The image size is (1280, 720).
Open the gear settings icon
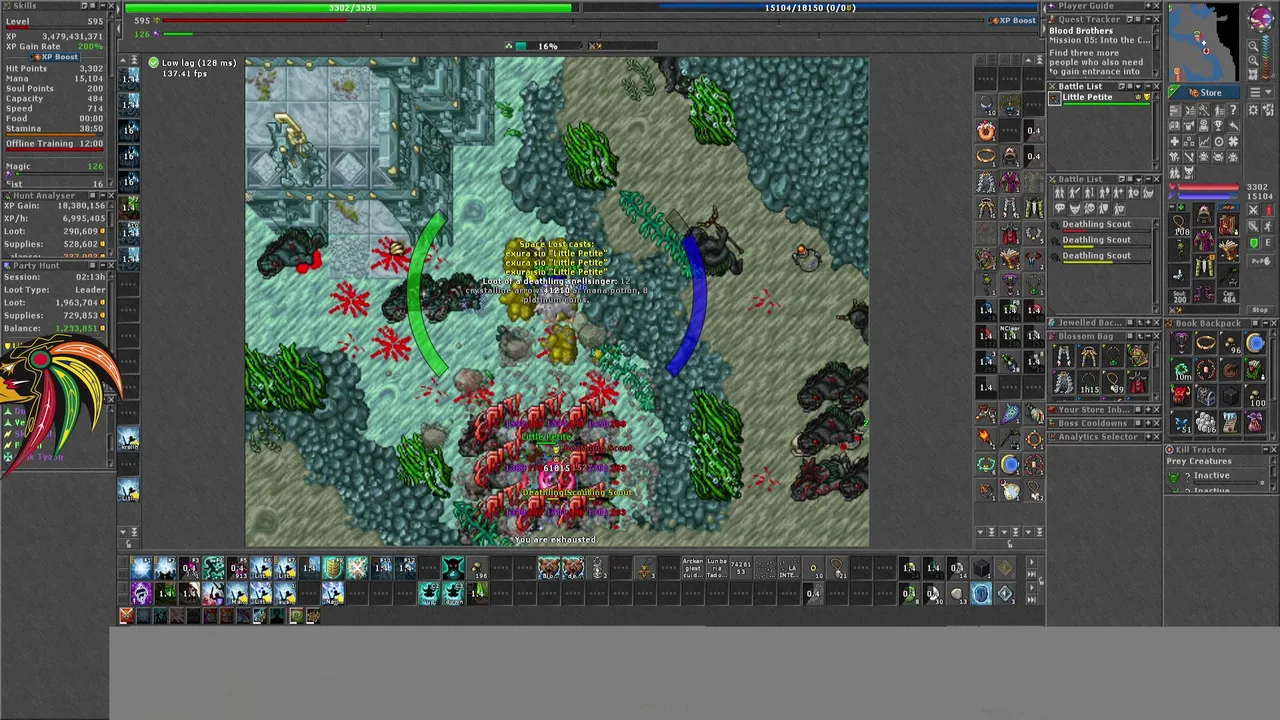pos(1253,110)
